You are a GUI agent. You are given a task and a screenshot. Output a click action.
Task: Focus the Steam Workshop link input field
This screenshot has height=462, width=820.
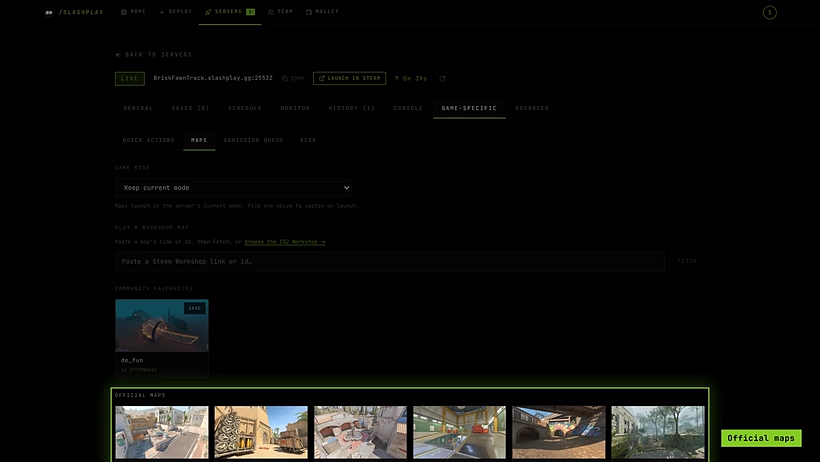click(x=390, y=261)
